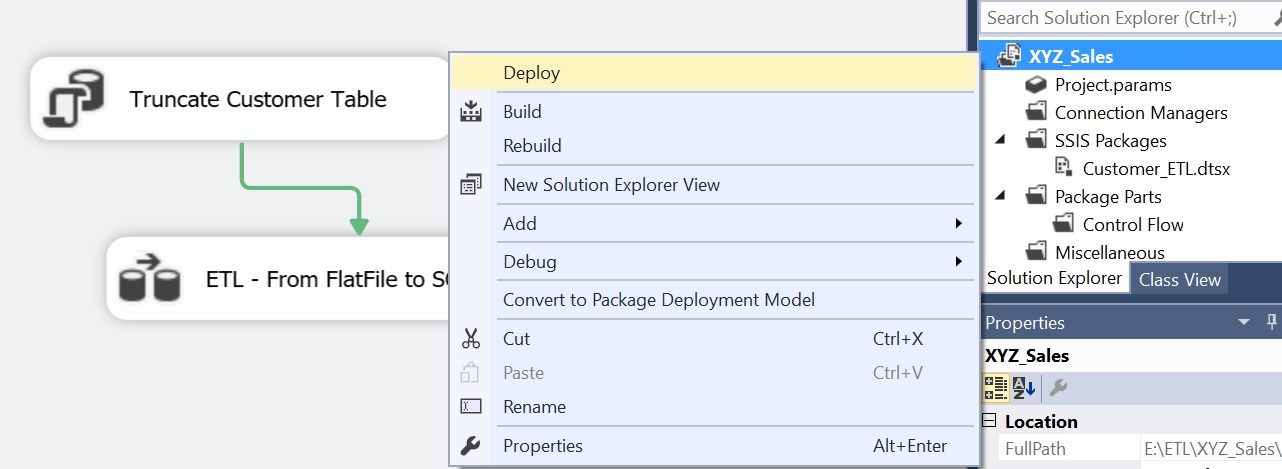The image size is (1282, 469).
Task: Select Rename in the context menu
Action: click(x=713, y=407)
